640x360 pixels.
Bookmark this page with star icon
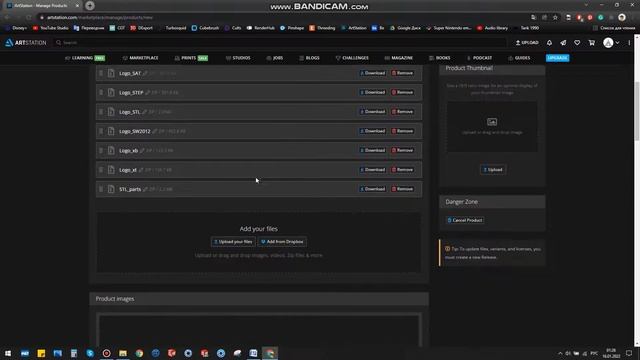point(555,18)
